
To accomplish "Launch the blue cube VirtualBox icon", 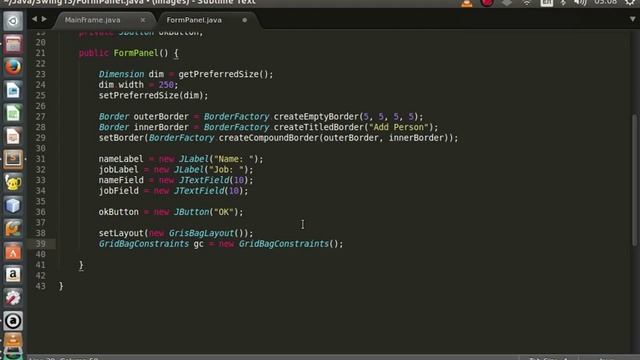I will pyautogui.click(x=13, y=205).
